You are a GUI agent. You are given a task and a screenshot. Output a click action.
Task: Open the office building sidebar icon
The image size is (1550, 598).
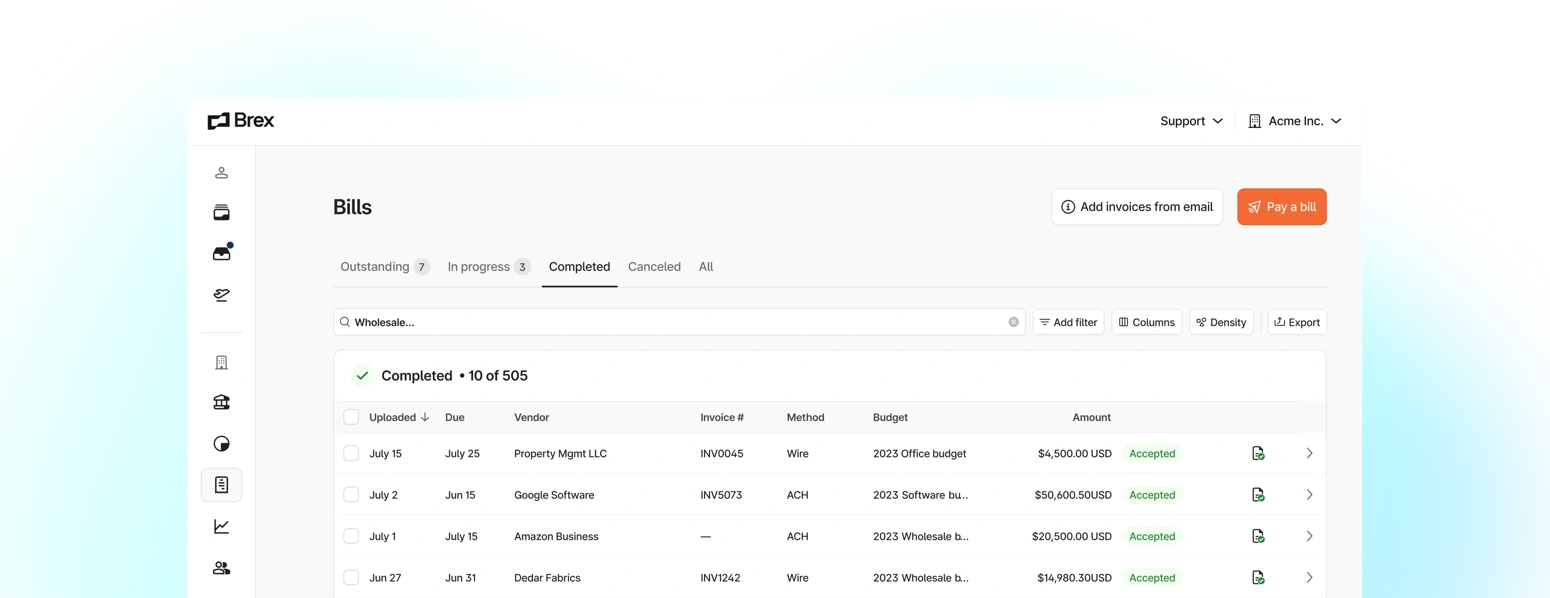(221, 362)
